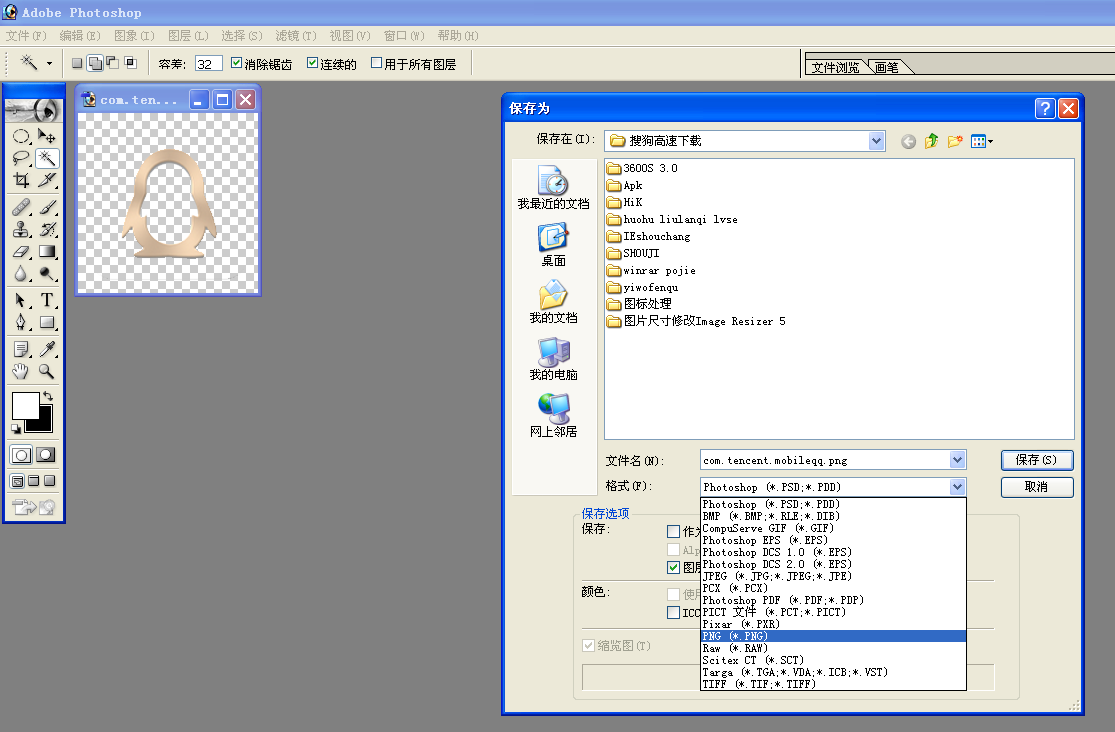Open the 文件(F) menu
Viewport: 1115px width, 732px height.
pyautogui.click(x=26, y=36)
